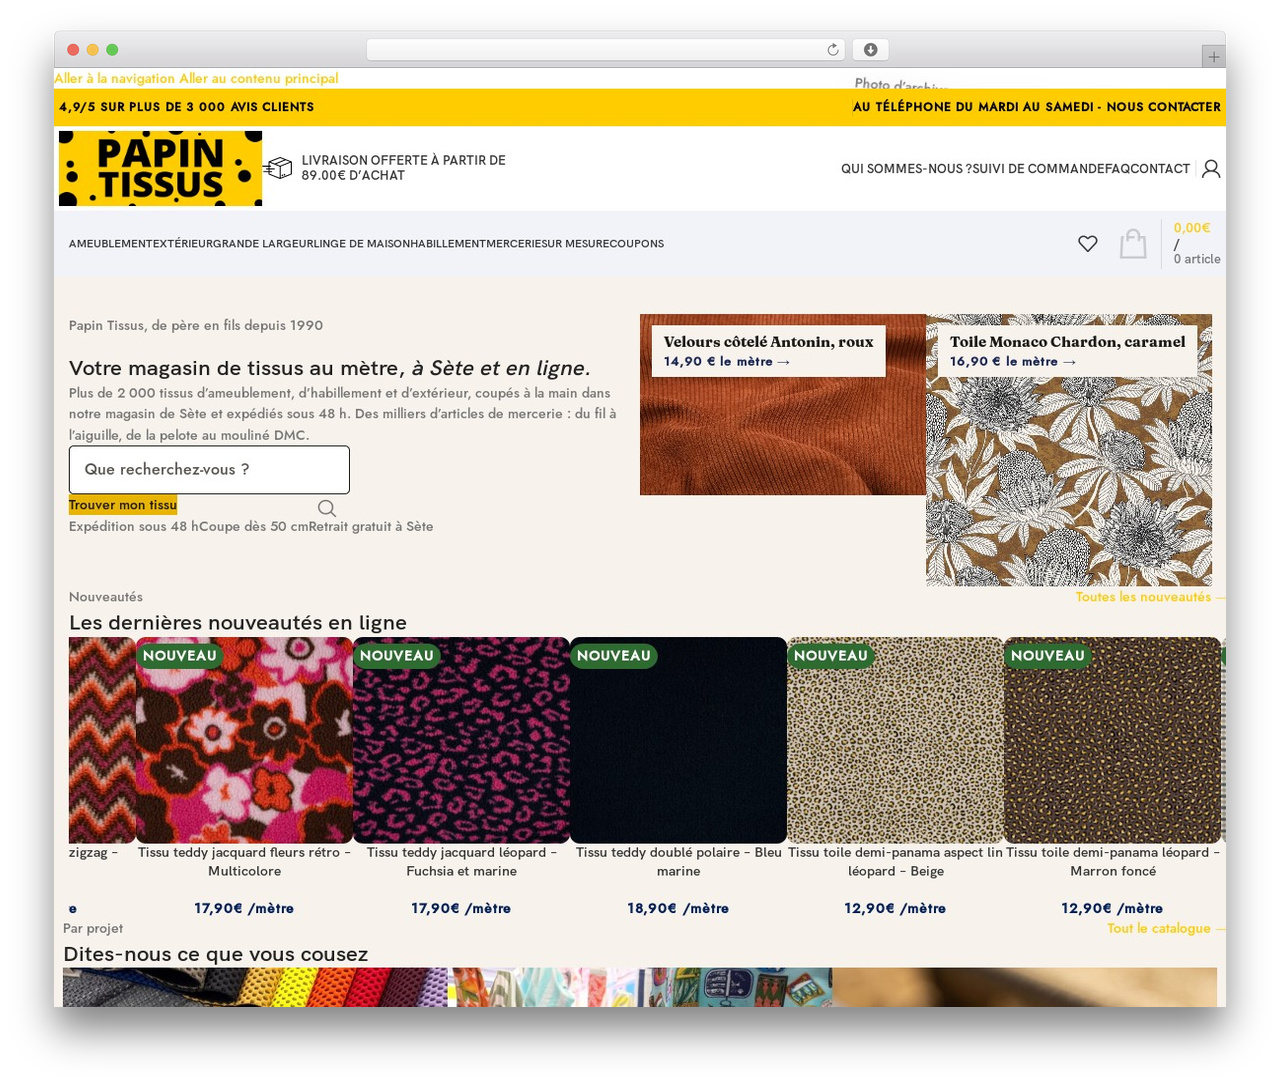Click Tissu teddy jacquard léopard Fuchsia title
The width and height of the screenshot is (1280, 1084).
click(x=461, y=862)
